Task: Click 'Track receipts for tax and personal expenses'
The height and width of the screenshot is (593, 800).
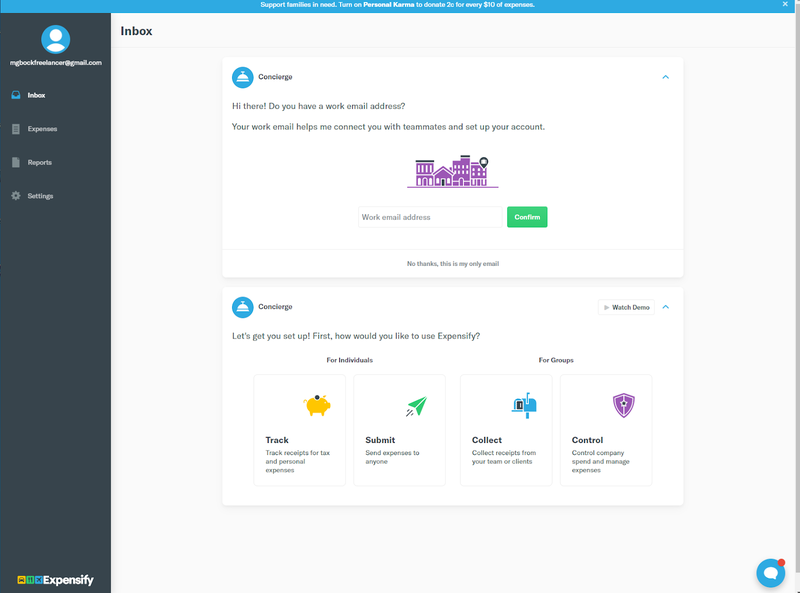Action: (x=297, y=461)
